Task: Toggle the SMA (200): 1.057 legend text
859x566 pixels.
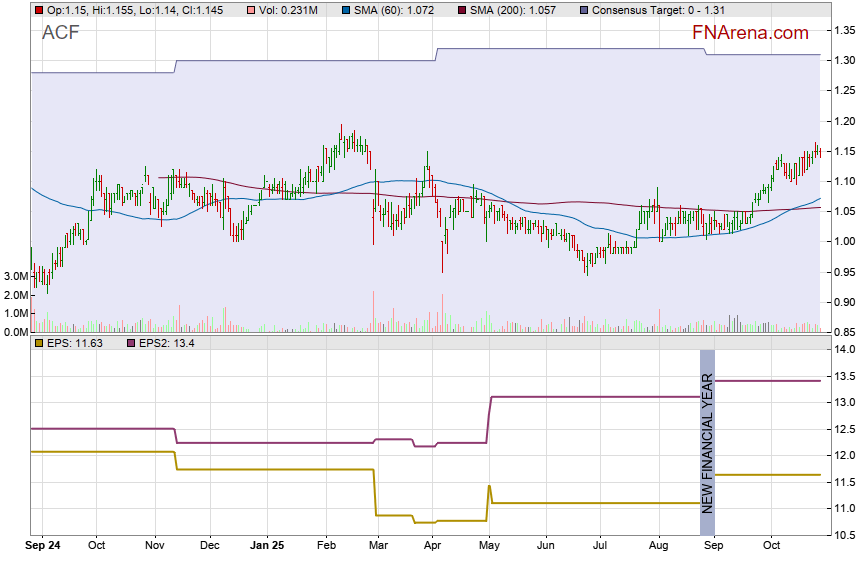Action: (x=520, y=9)
